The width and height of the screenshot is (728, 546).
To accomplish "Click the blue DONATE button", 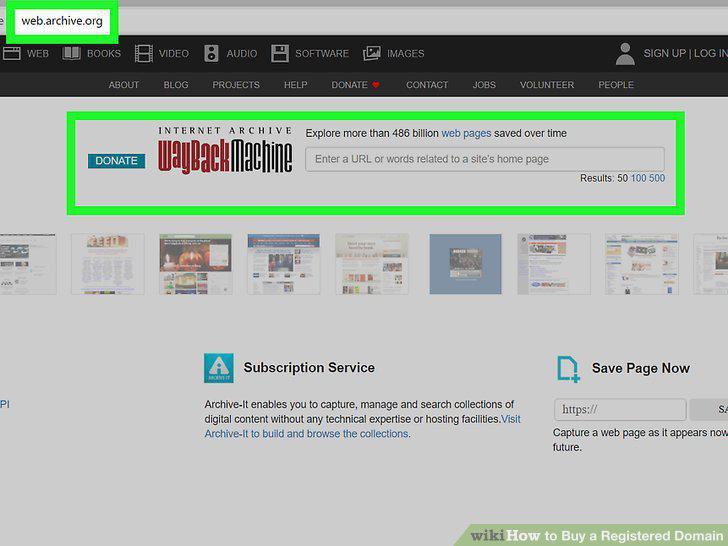I will pos(117,161).
